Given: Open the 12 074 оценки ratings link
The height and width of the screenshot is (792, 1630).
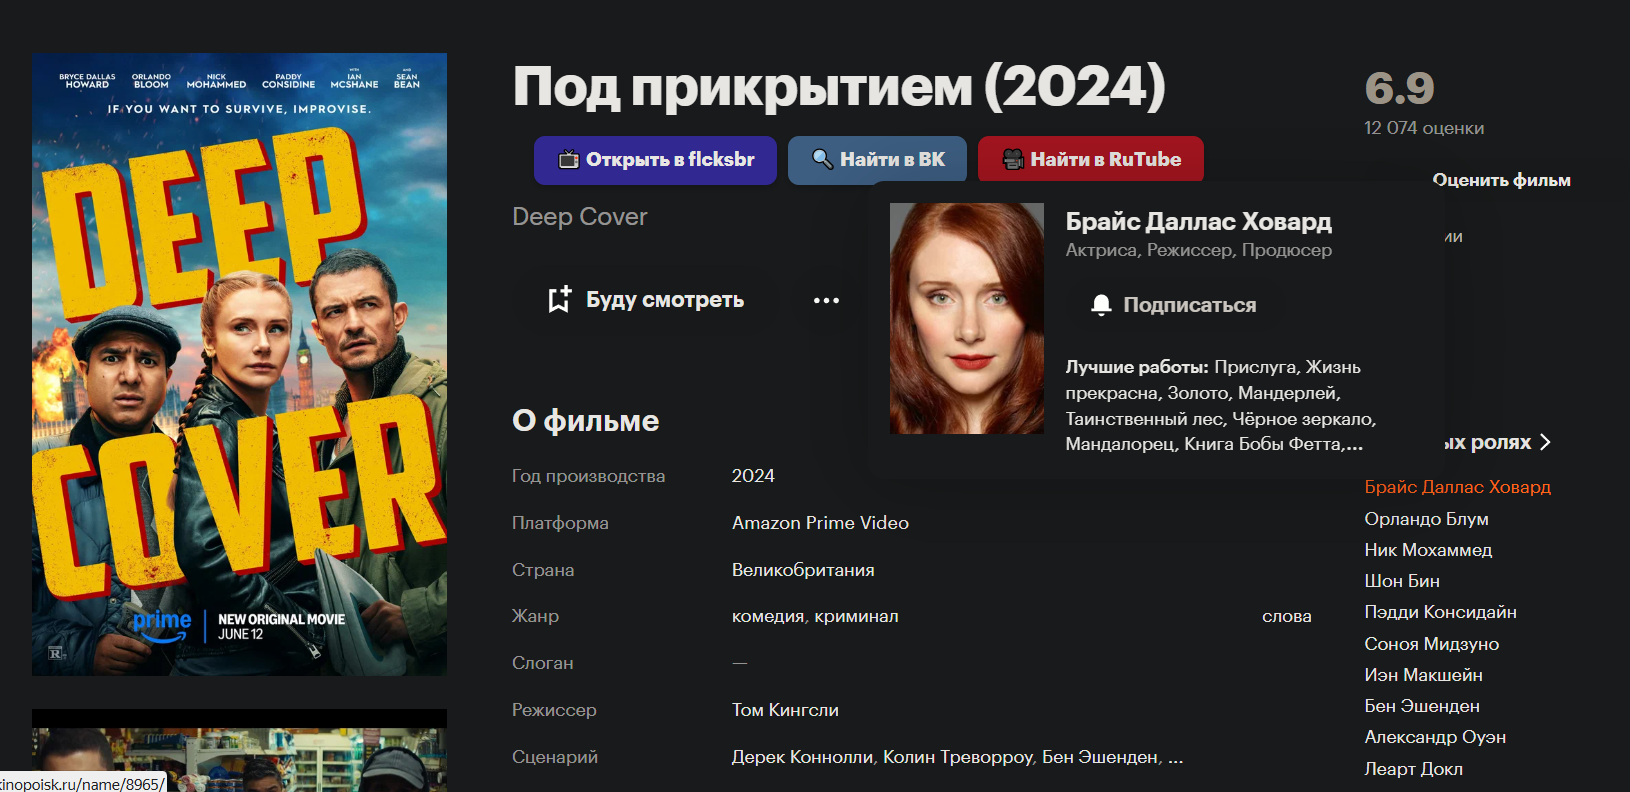Looking at the screenshot, I should point(1424,128).
